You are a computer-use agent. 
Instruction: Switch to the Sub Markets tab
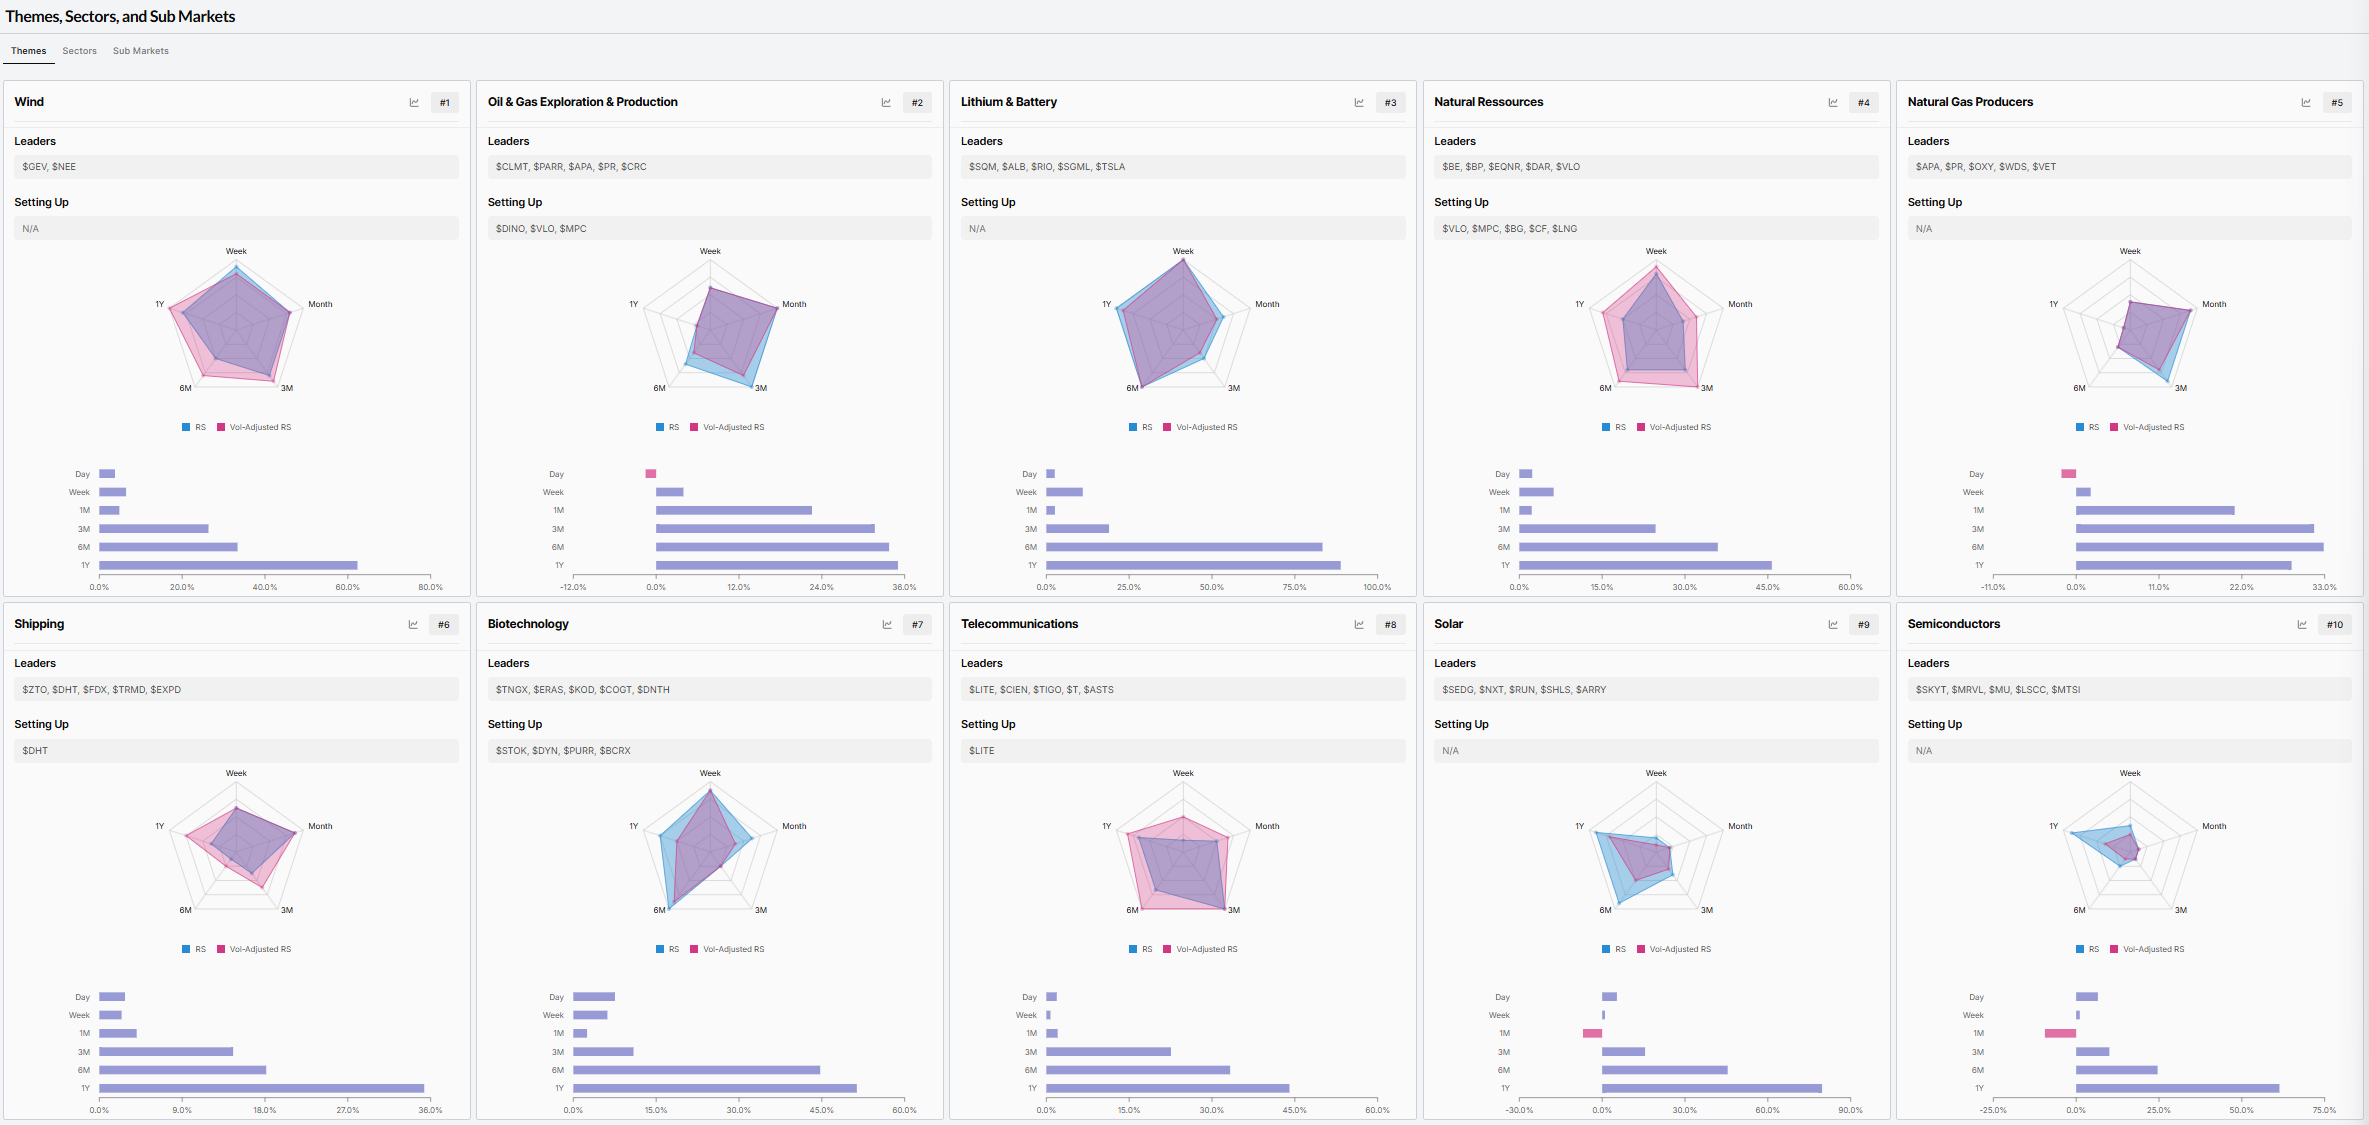coord(140,51)
